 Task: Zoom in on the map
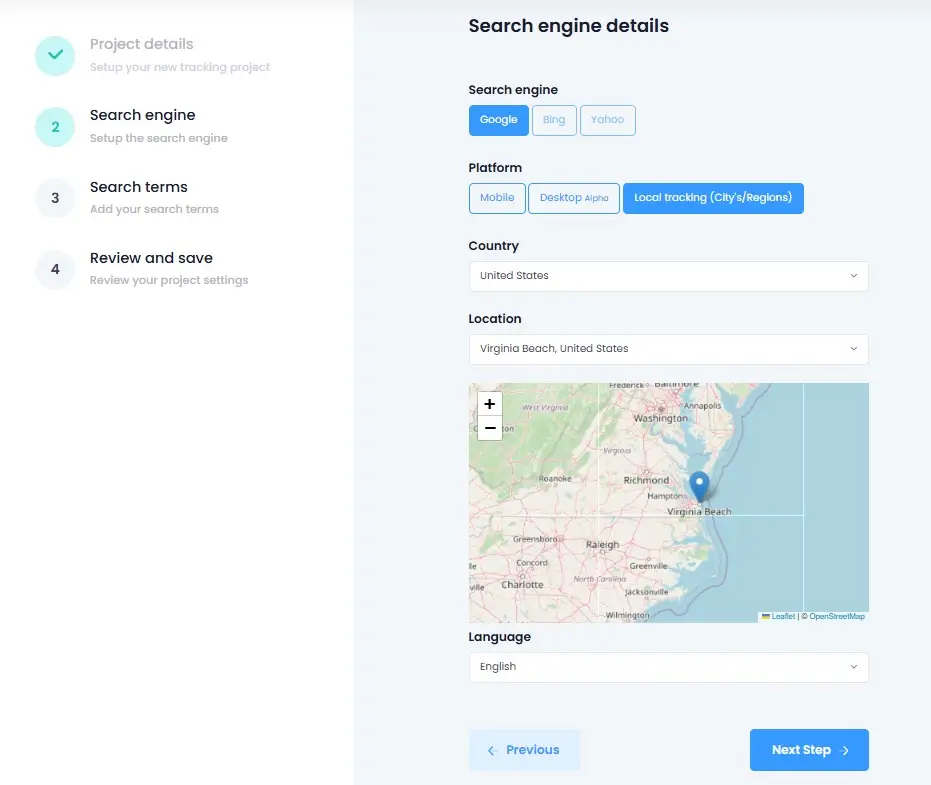[490, 404]
